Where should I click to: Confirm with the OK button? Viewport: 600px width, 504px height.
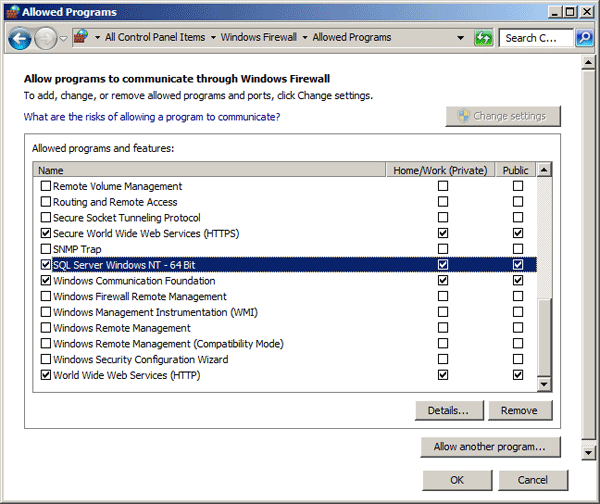pos(457,480)
